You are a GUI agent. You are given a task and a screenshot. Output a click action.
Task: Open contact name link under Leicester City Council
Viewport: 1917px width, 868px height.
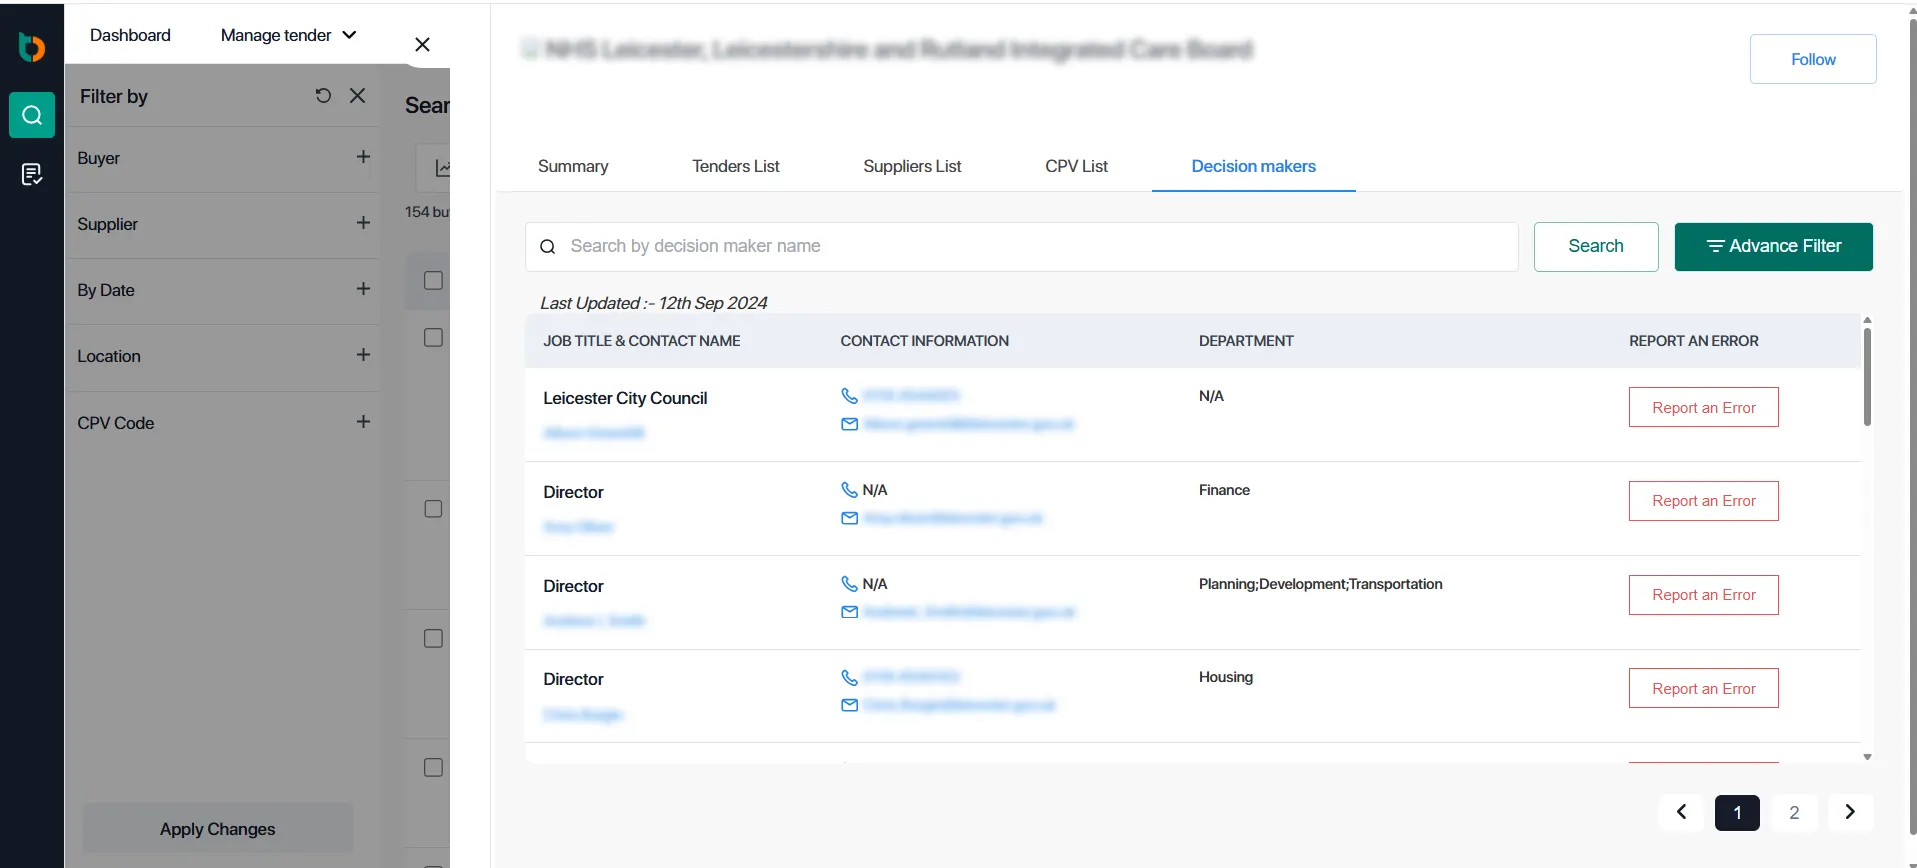pyautogui.click(x=594, y=433)
